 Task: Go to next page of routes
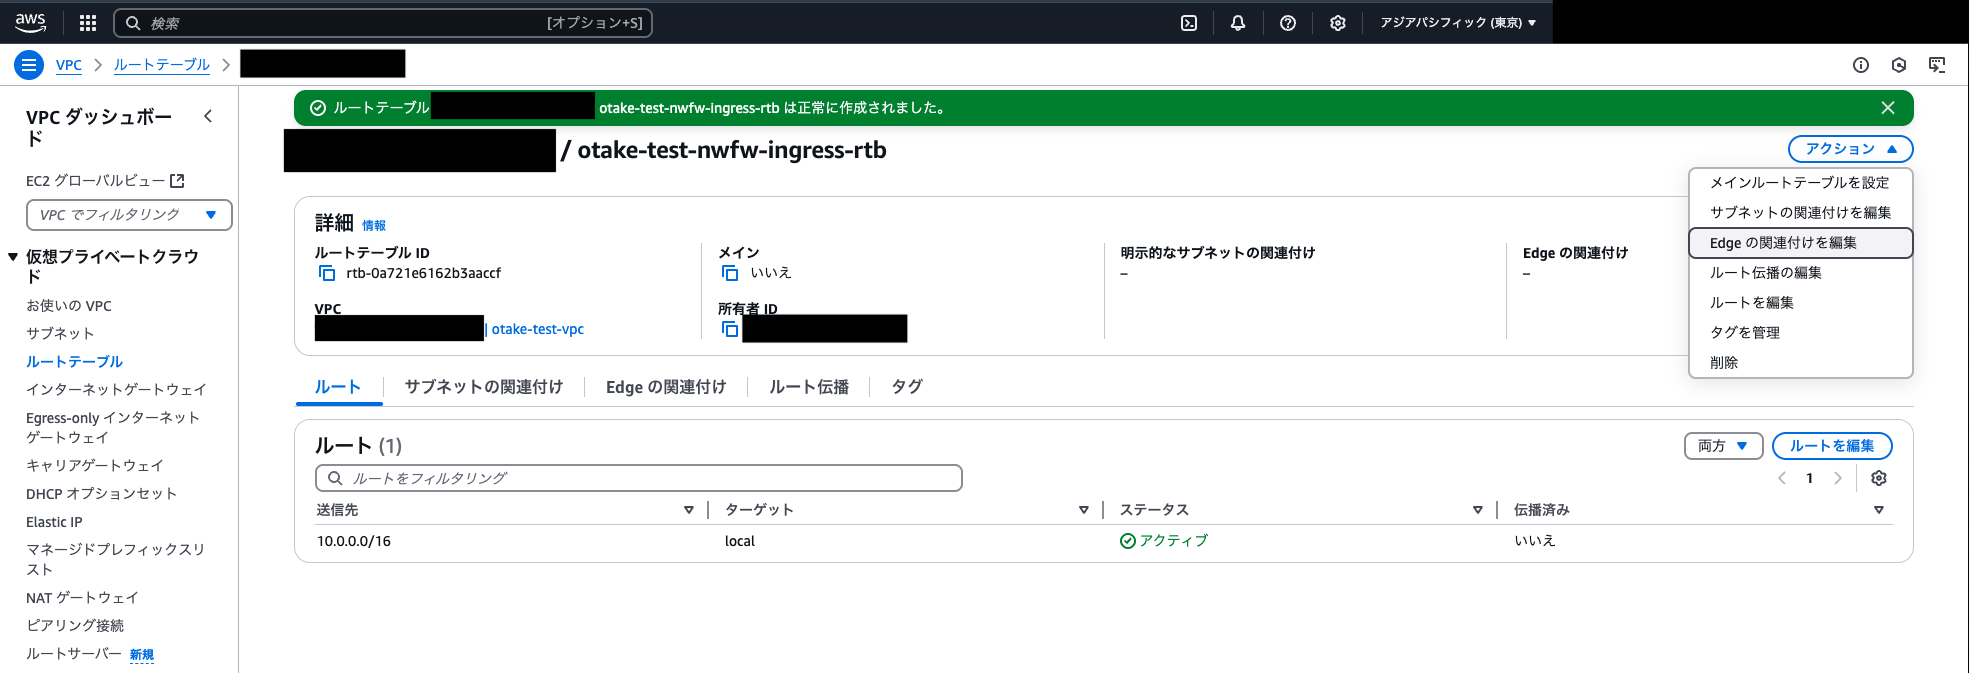coord(1838,478)
